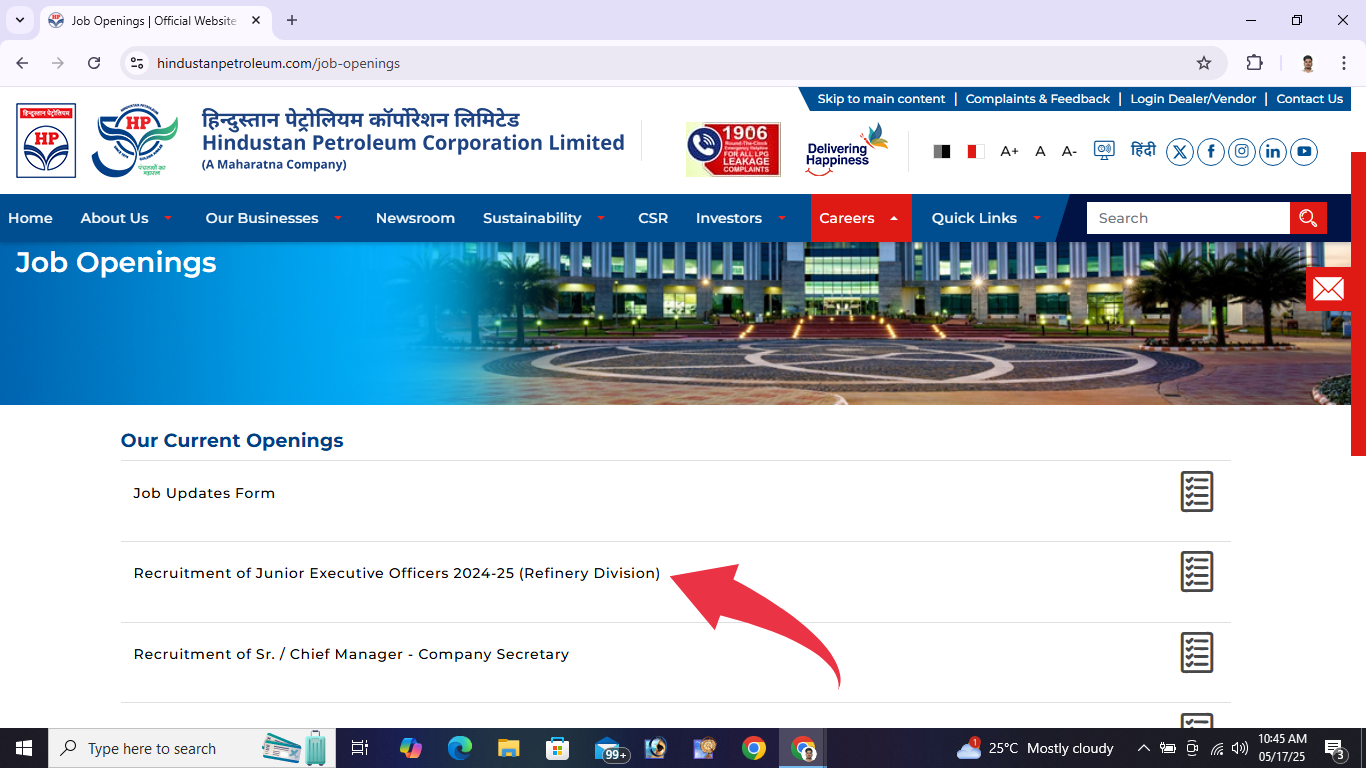Increase font size with A+
The height and width of the screenshot is (768, 1366).
tap(1009, 151)
